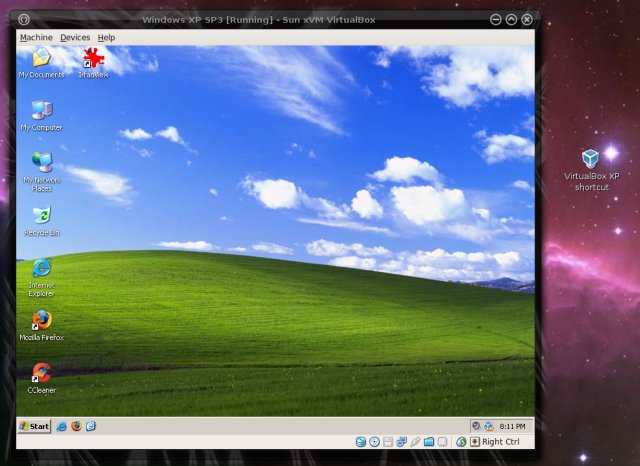Select Mozilla Firefox desktop shortcut
Viewport: 640px width, 466px height.
[x=42, y=326]
